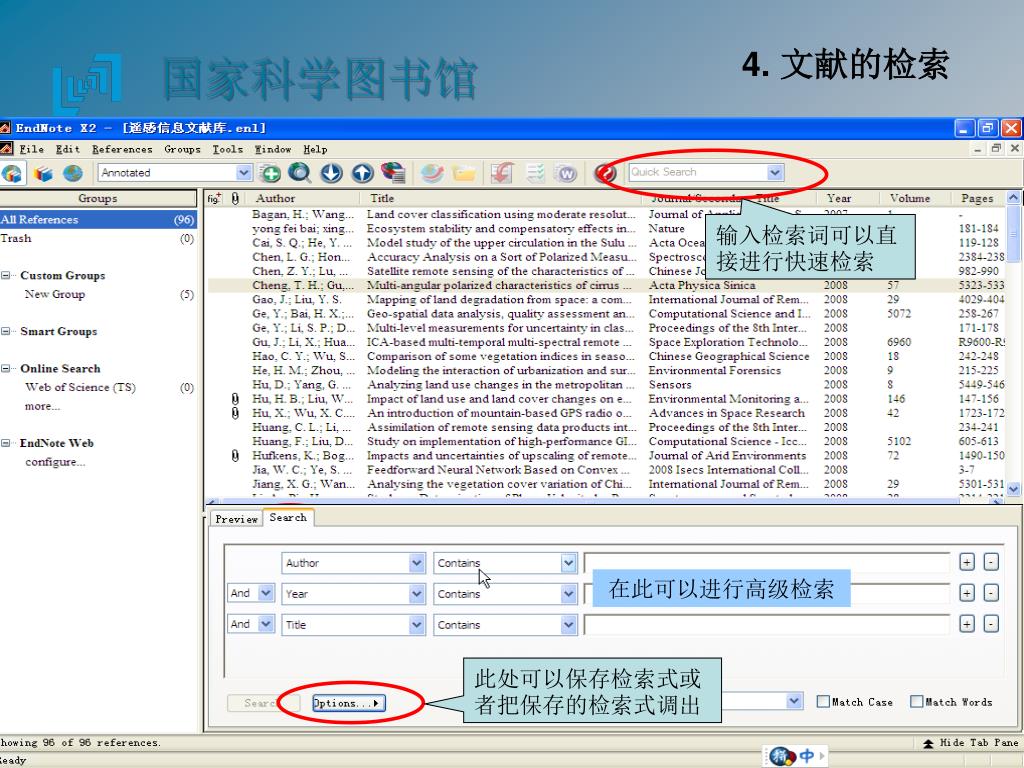Click paperclip on the Hu, X.; Wu row
Image resolution: width=1024 pixels, height=768 pixels.
coord(235,413)
